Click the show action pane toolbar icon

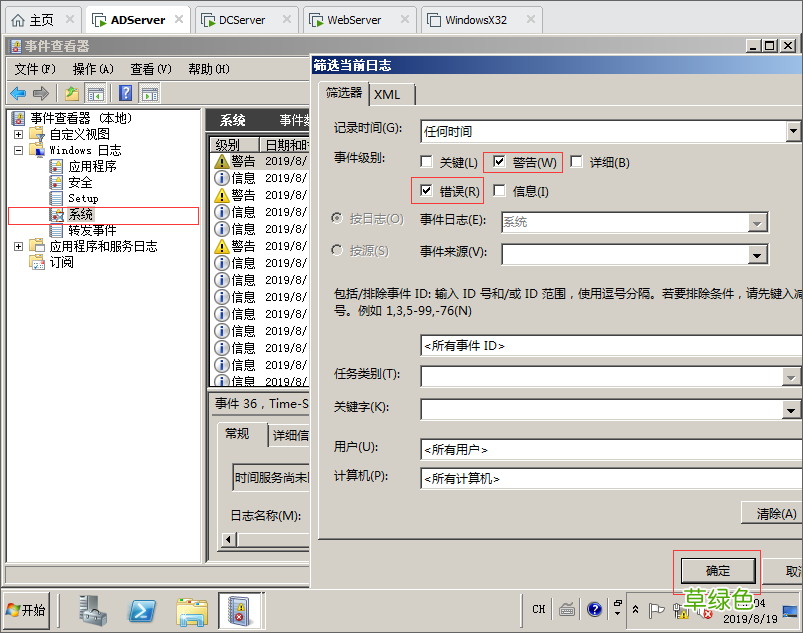click(x=148, y=93)
